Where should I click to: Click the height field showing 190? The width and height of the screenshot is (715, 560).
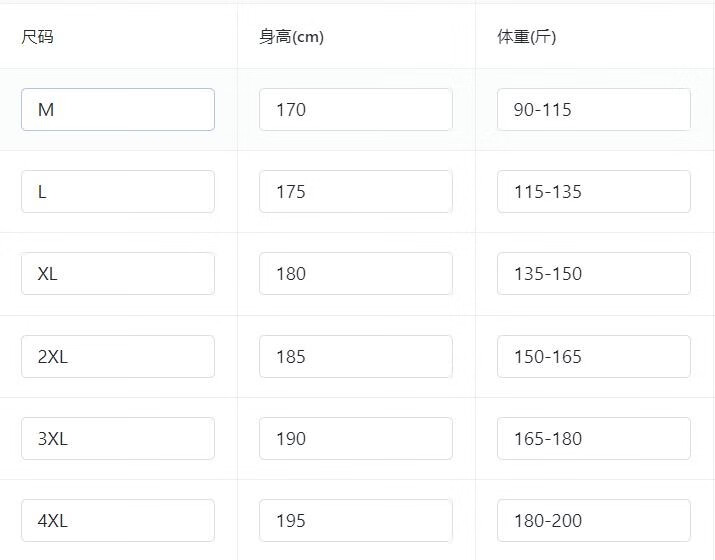coord(355,439)
